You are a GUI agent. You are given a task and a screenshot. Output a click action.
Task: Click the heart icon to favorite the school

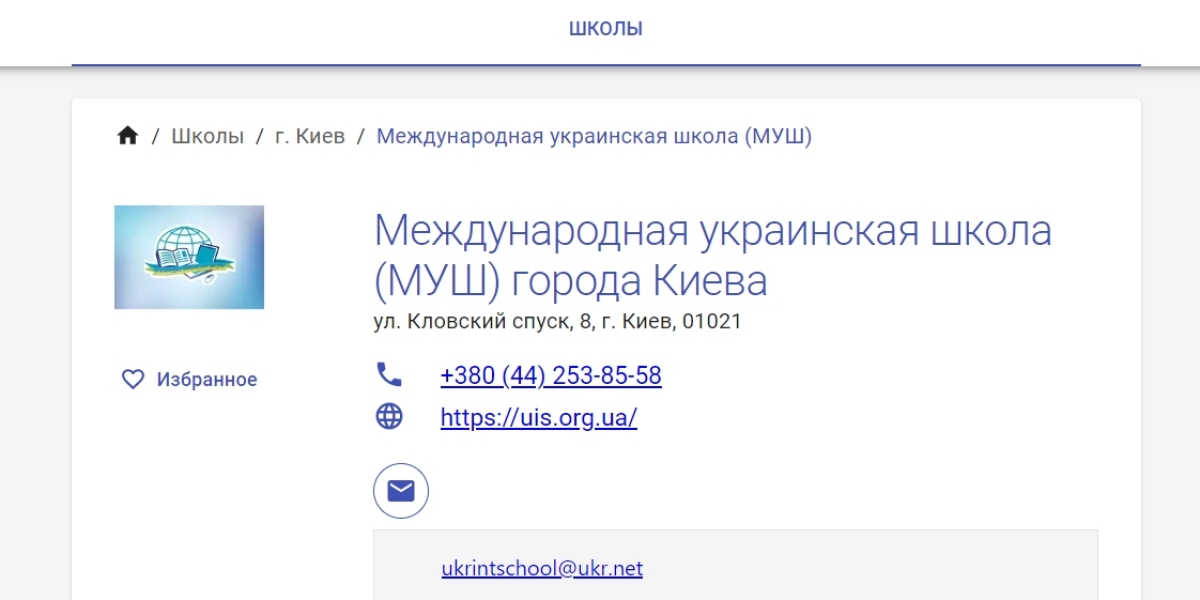(133, 379)
